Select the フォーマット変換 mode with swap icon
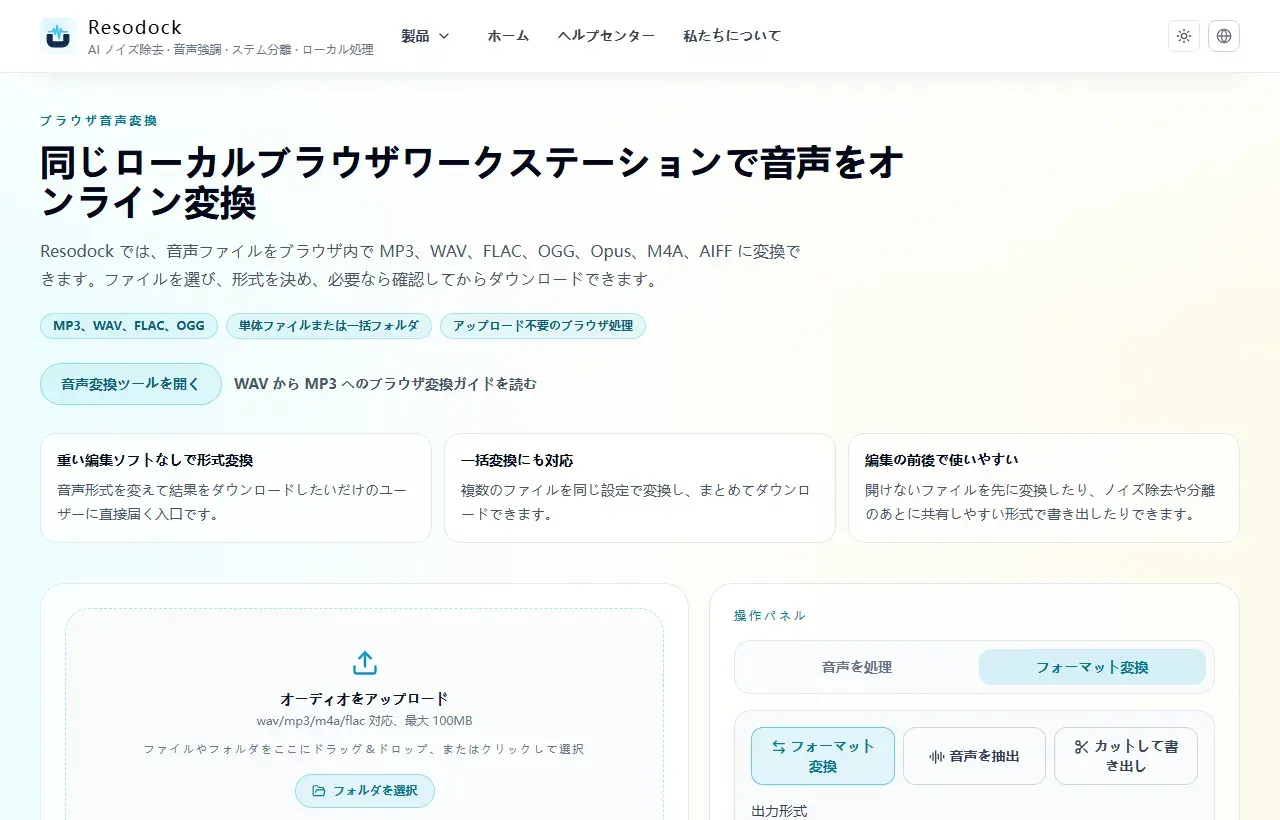The width and height of the screenshot is (1280, 820). click(823, 756)
